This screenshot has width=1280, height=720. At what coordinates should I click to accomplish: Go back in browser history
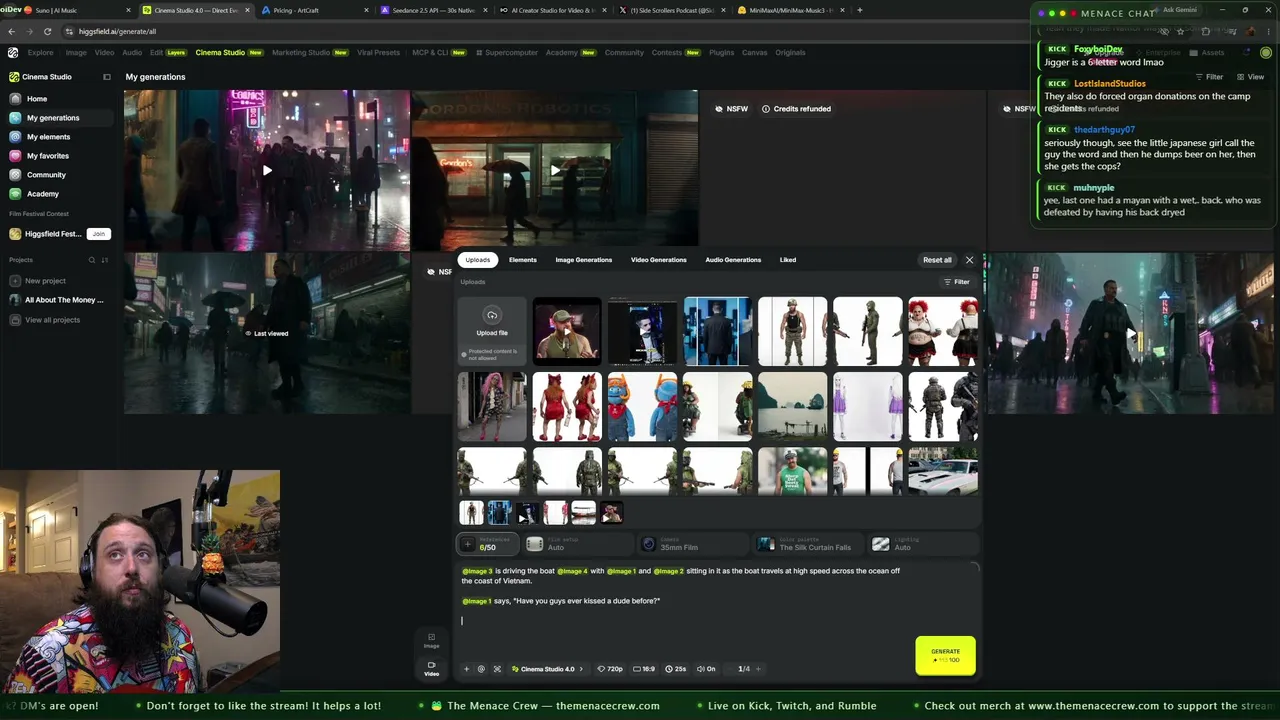pyautogui.click(x=11, y=31)
